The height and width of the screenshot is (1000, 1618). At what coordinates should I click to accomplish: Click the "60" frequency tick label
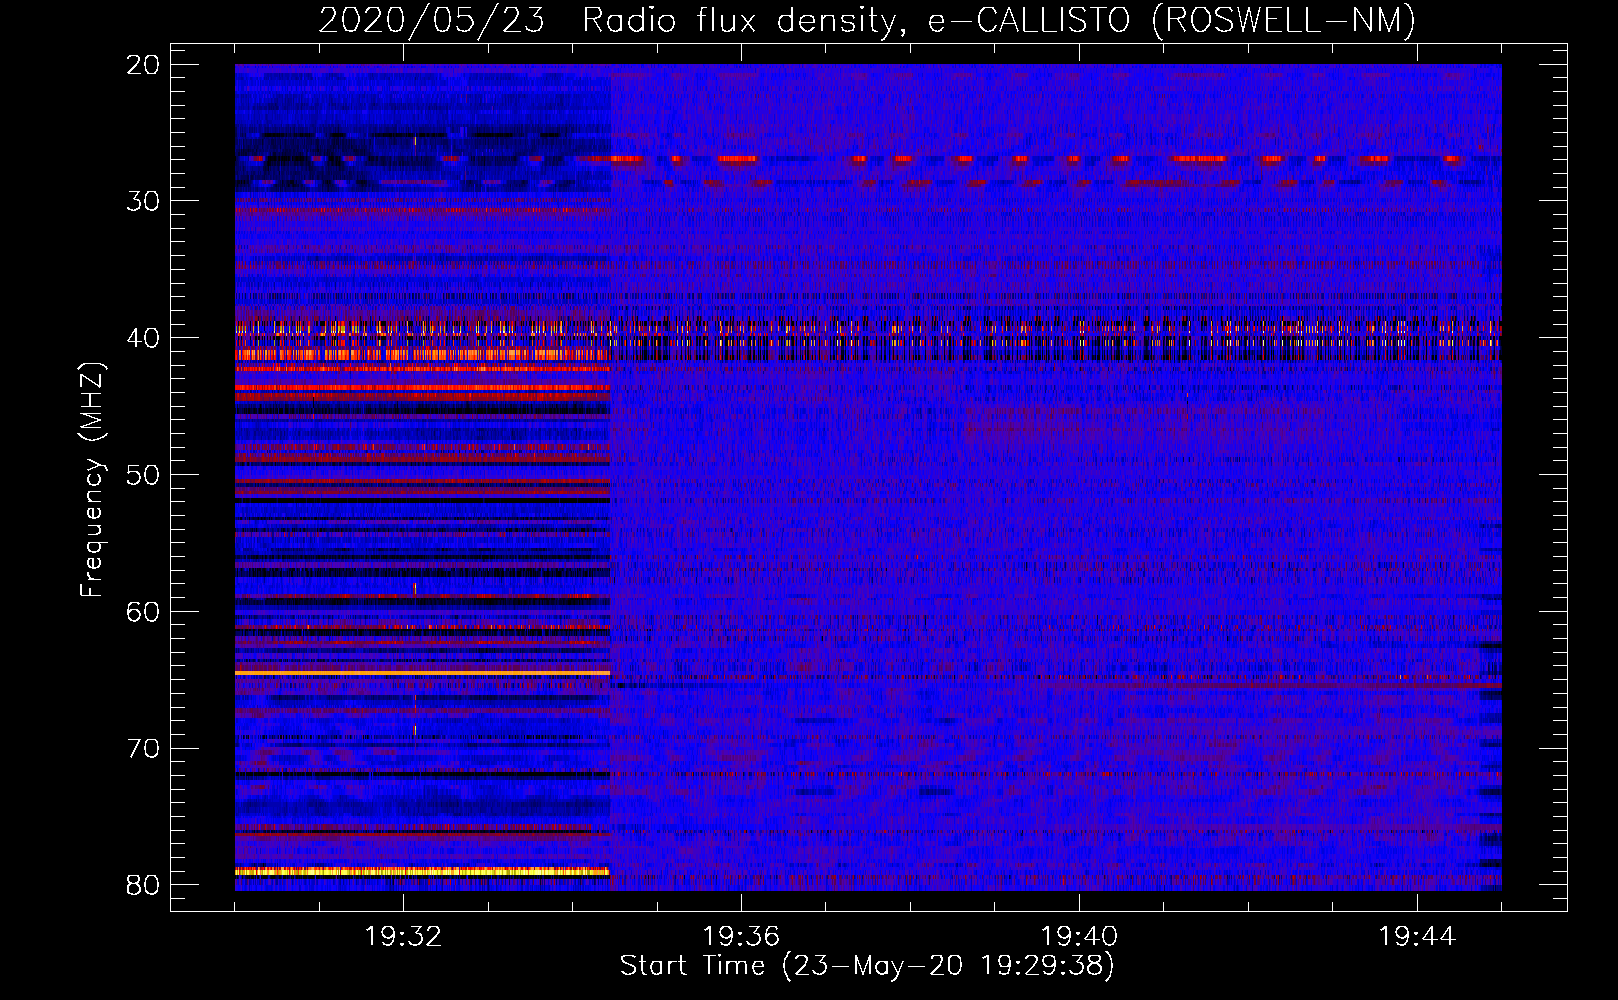(144, 611)
